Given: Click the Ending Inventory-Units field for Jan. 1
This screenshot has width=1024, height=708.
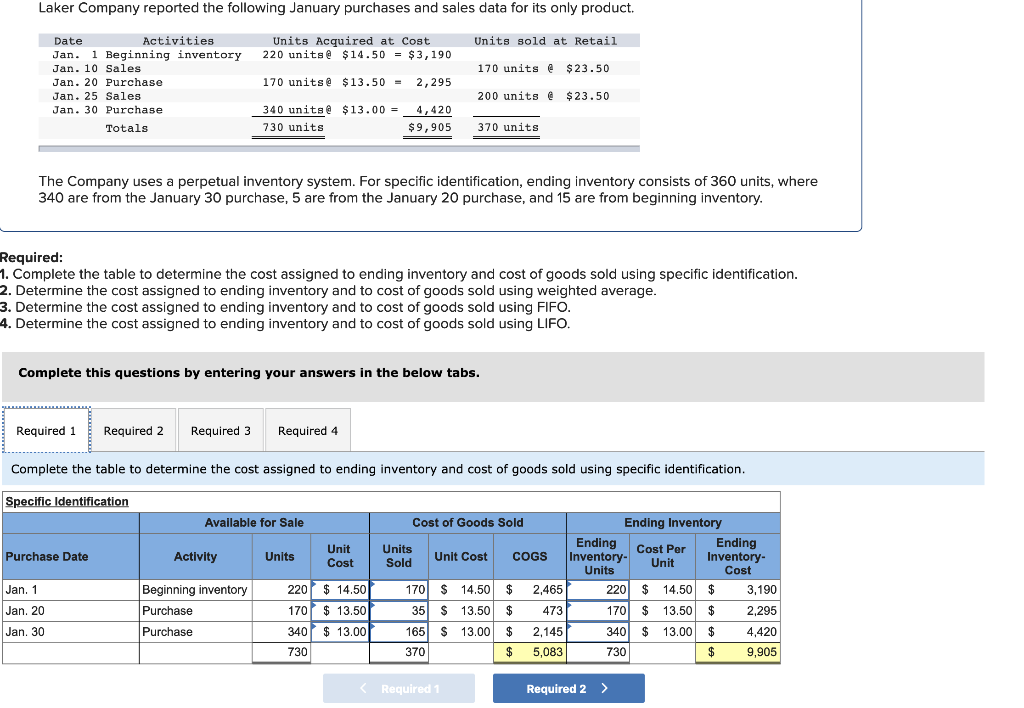Looking at the screenshot, I should tap(597, 590).
